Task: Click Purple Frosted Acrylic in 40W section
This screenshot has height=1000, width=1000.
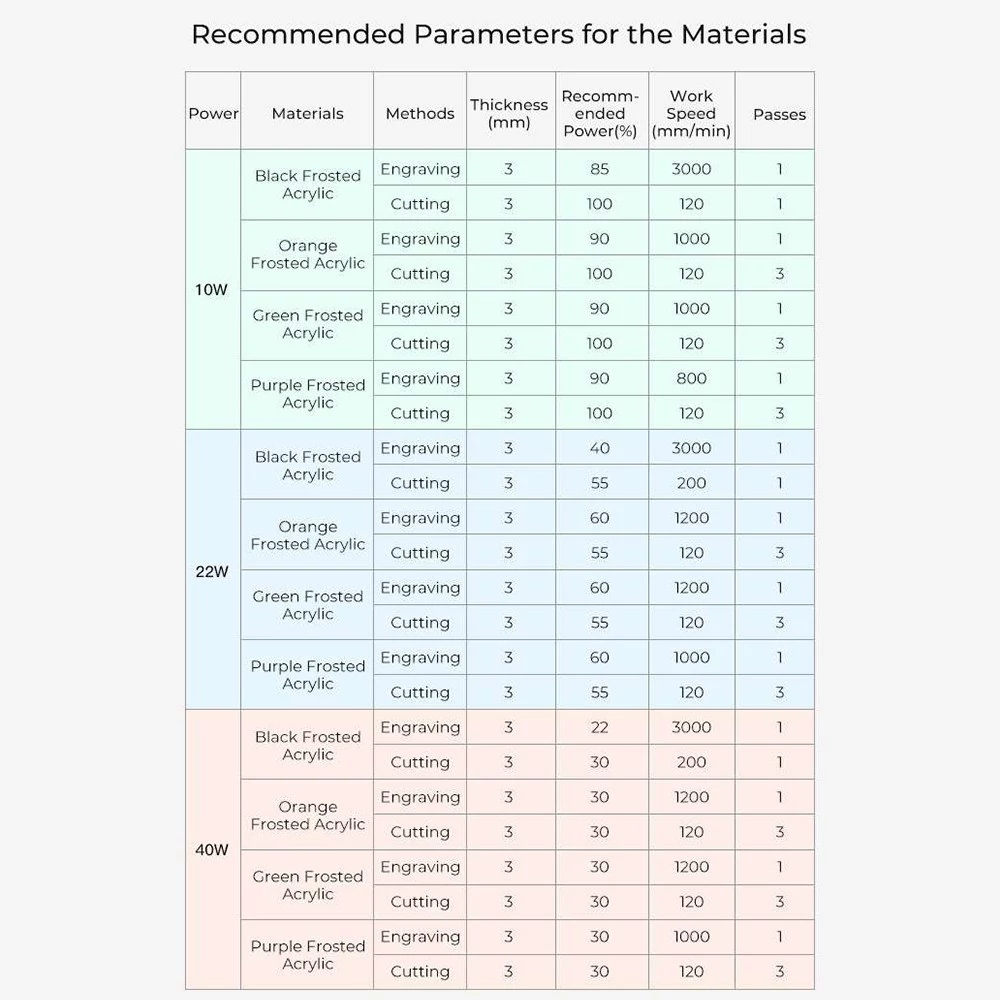Action: click(x=307, y=955)
